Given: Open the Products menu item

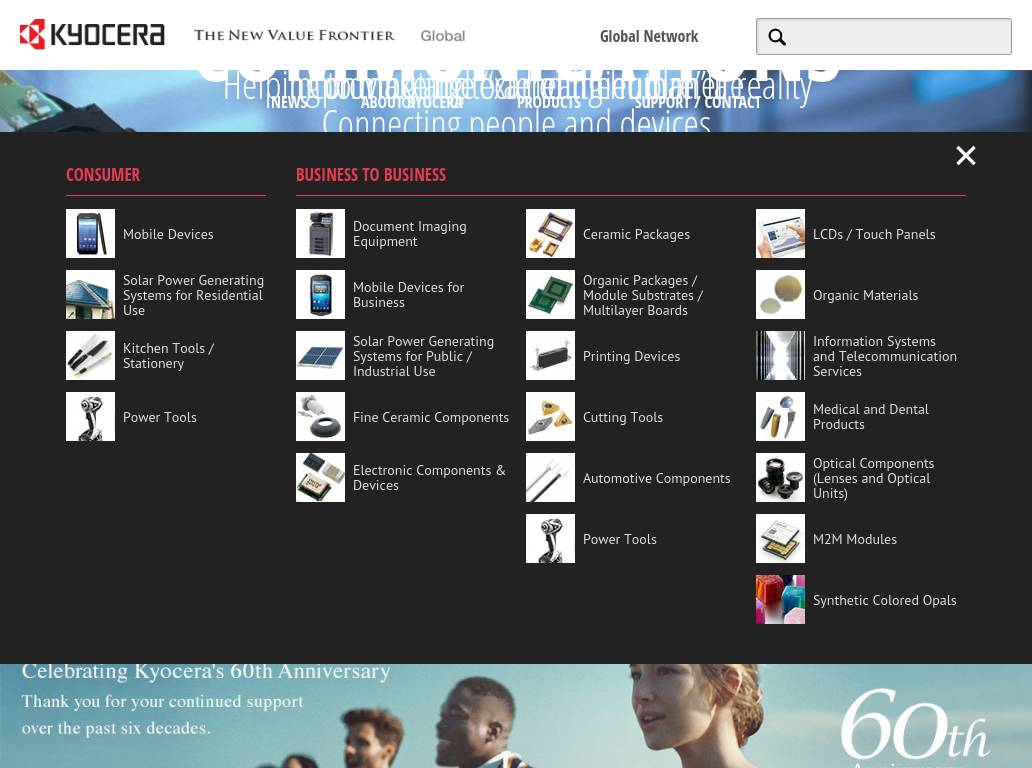Looking at the screenshot, I should click(548, 103).
